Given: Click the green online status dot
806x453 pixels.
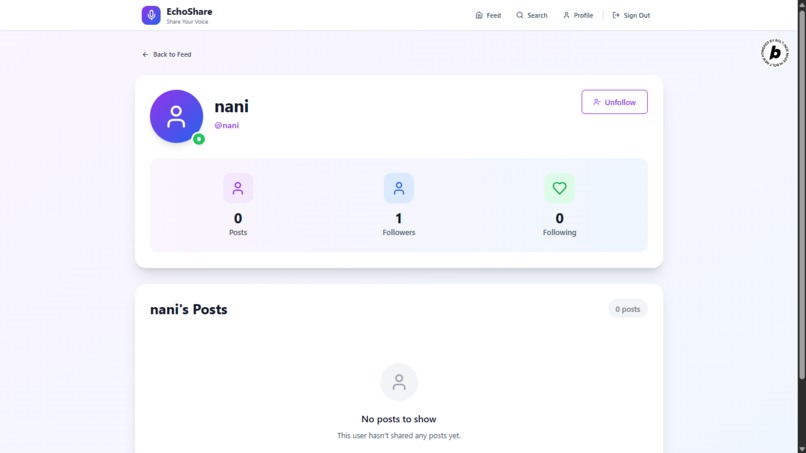Looking at the screenshot, I should (x=199, y=139).
